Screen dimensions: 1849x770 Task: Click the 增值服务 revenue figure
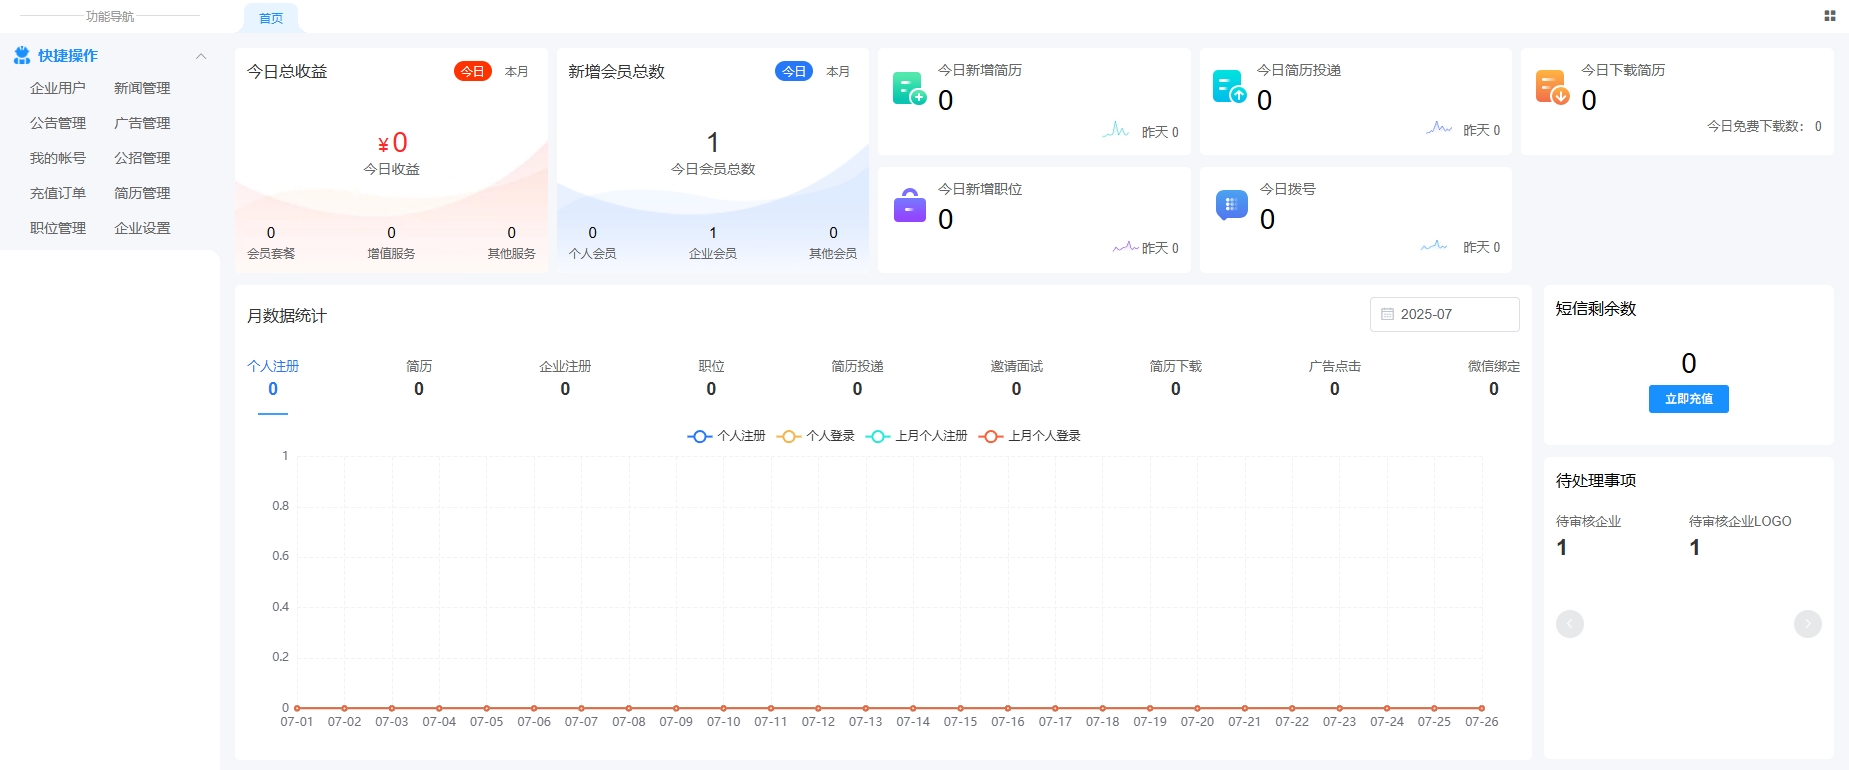[391, 233]
